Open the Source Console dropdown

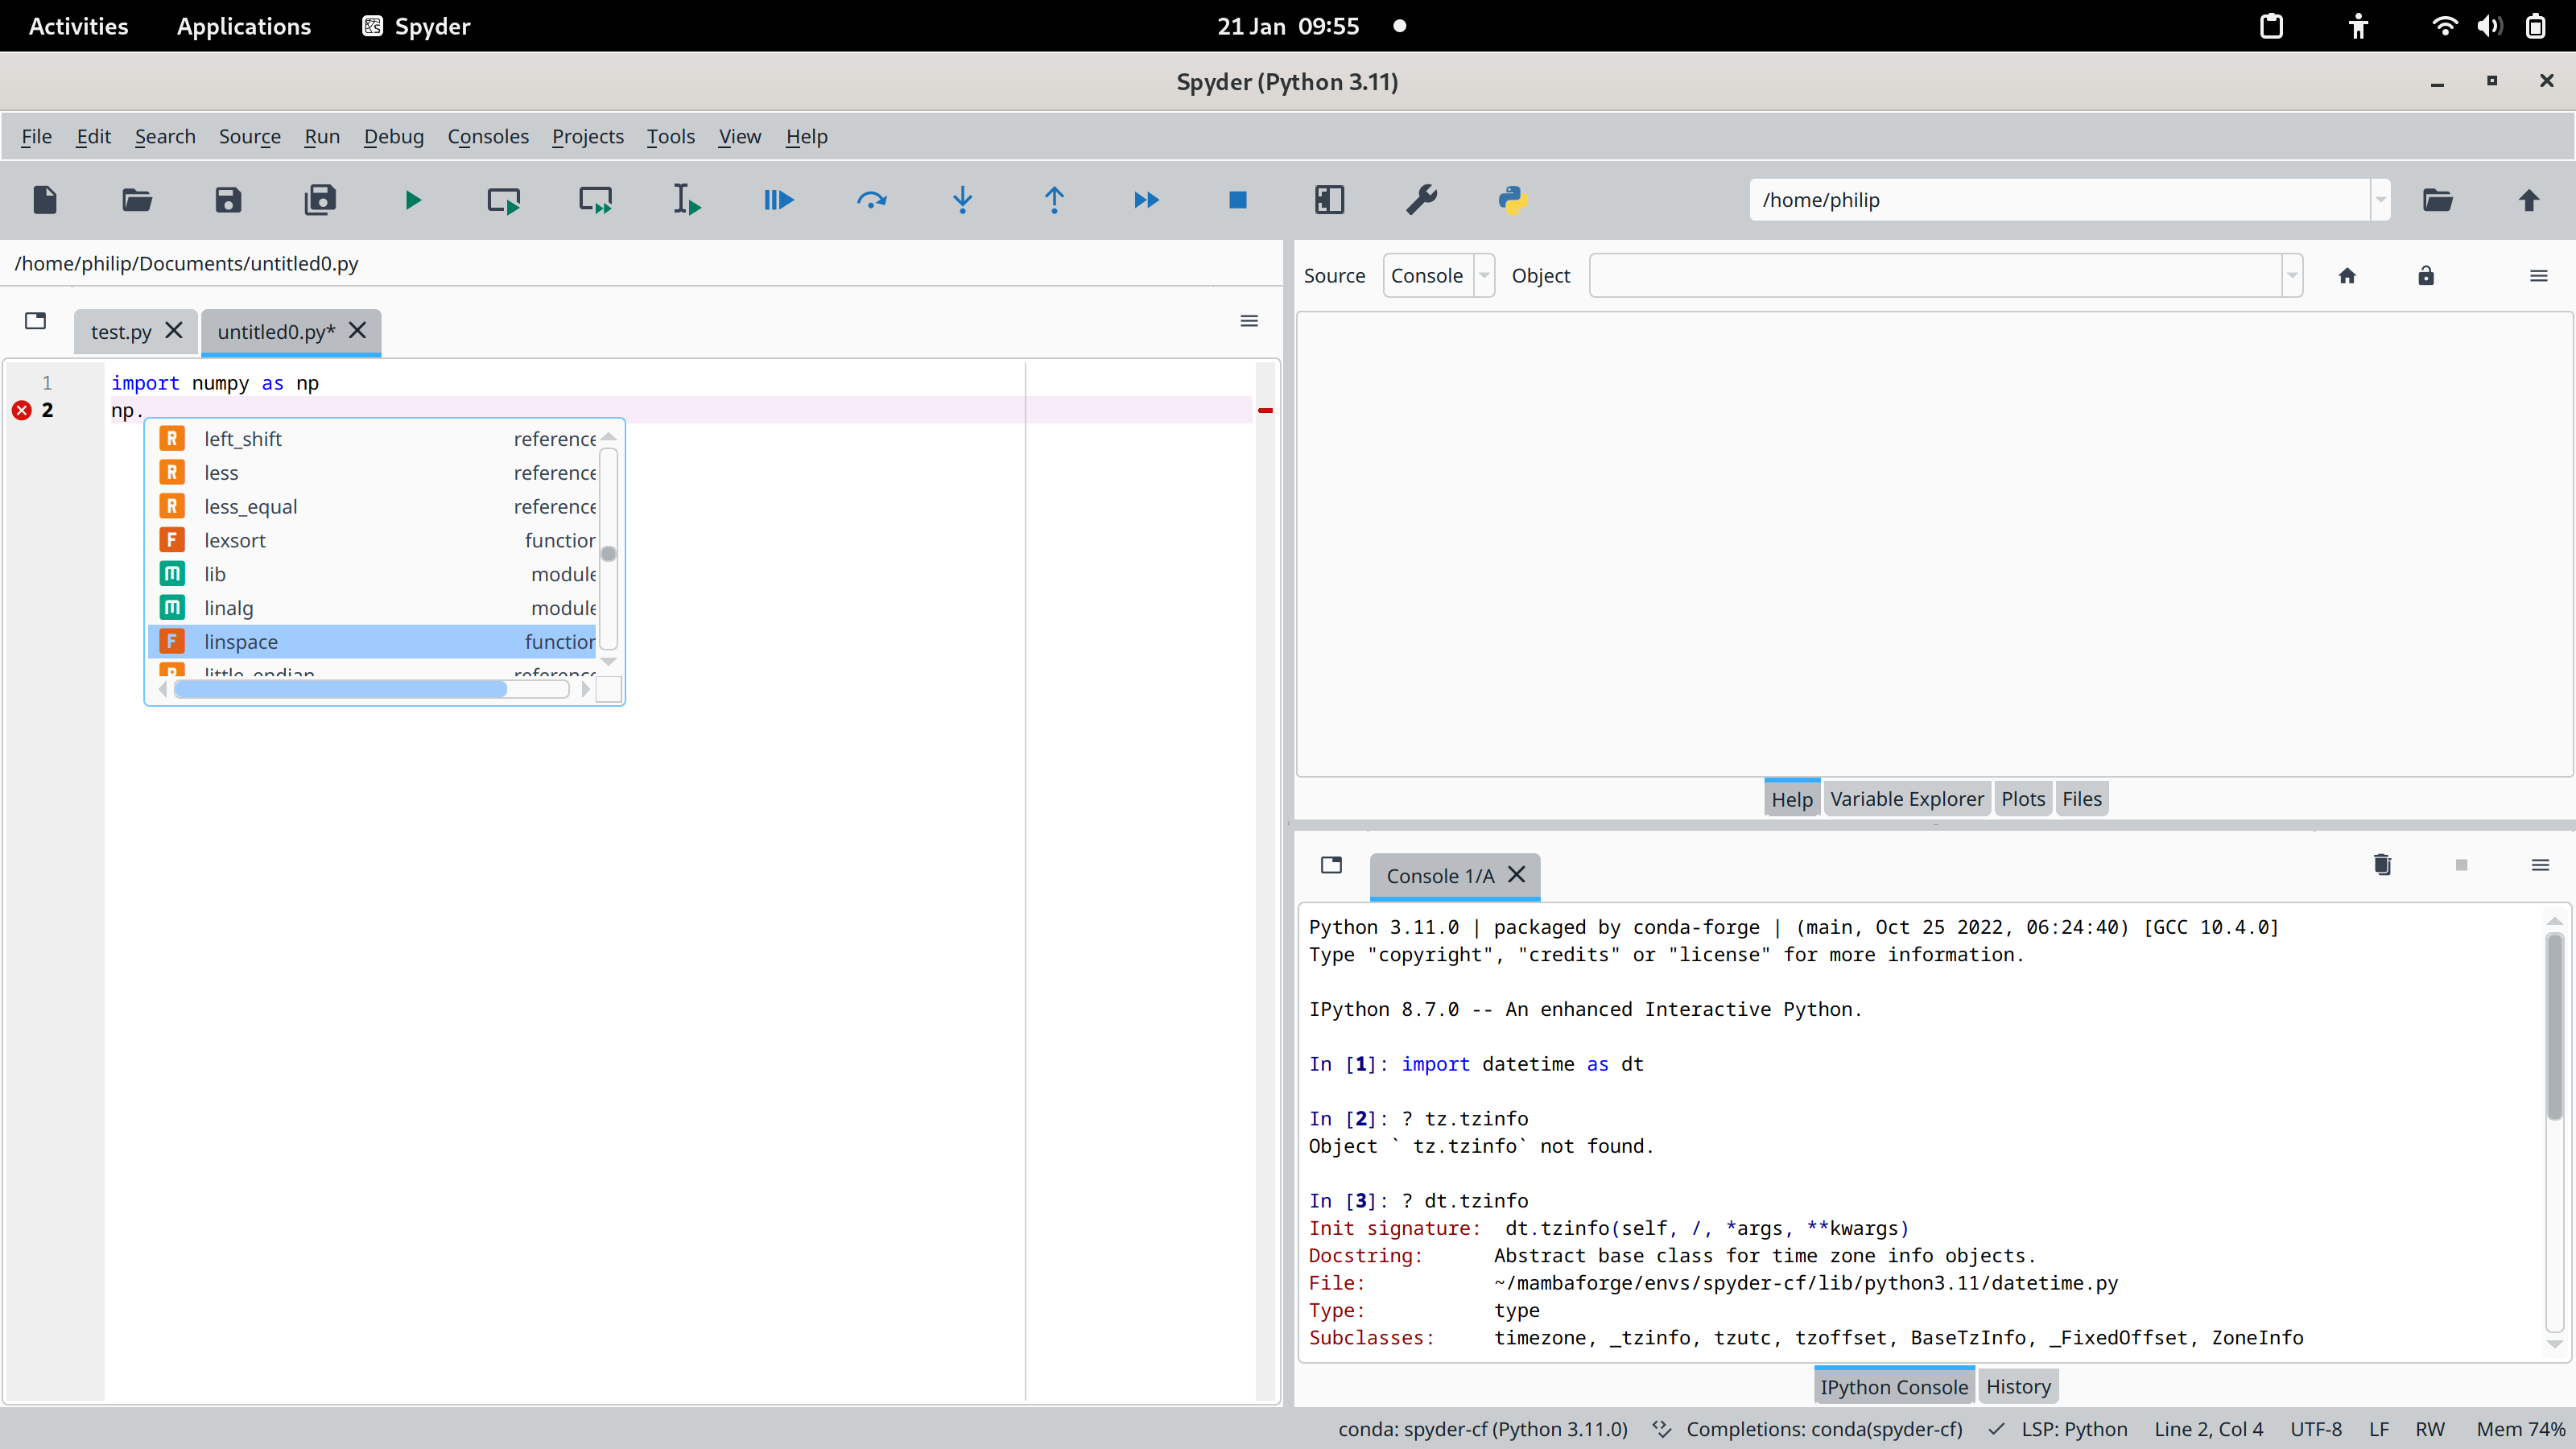[x=1438, y=276]
